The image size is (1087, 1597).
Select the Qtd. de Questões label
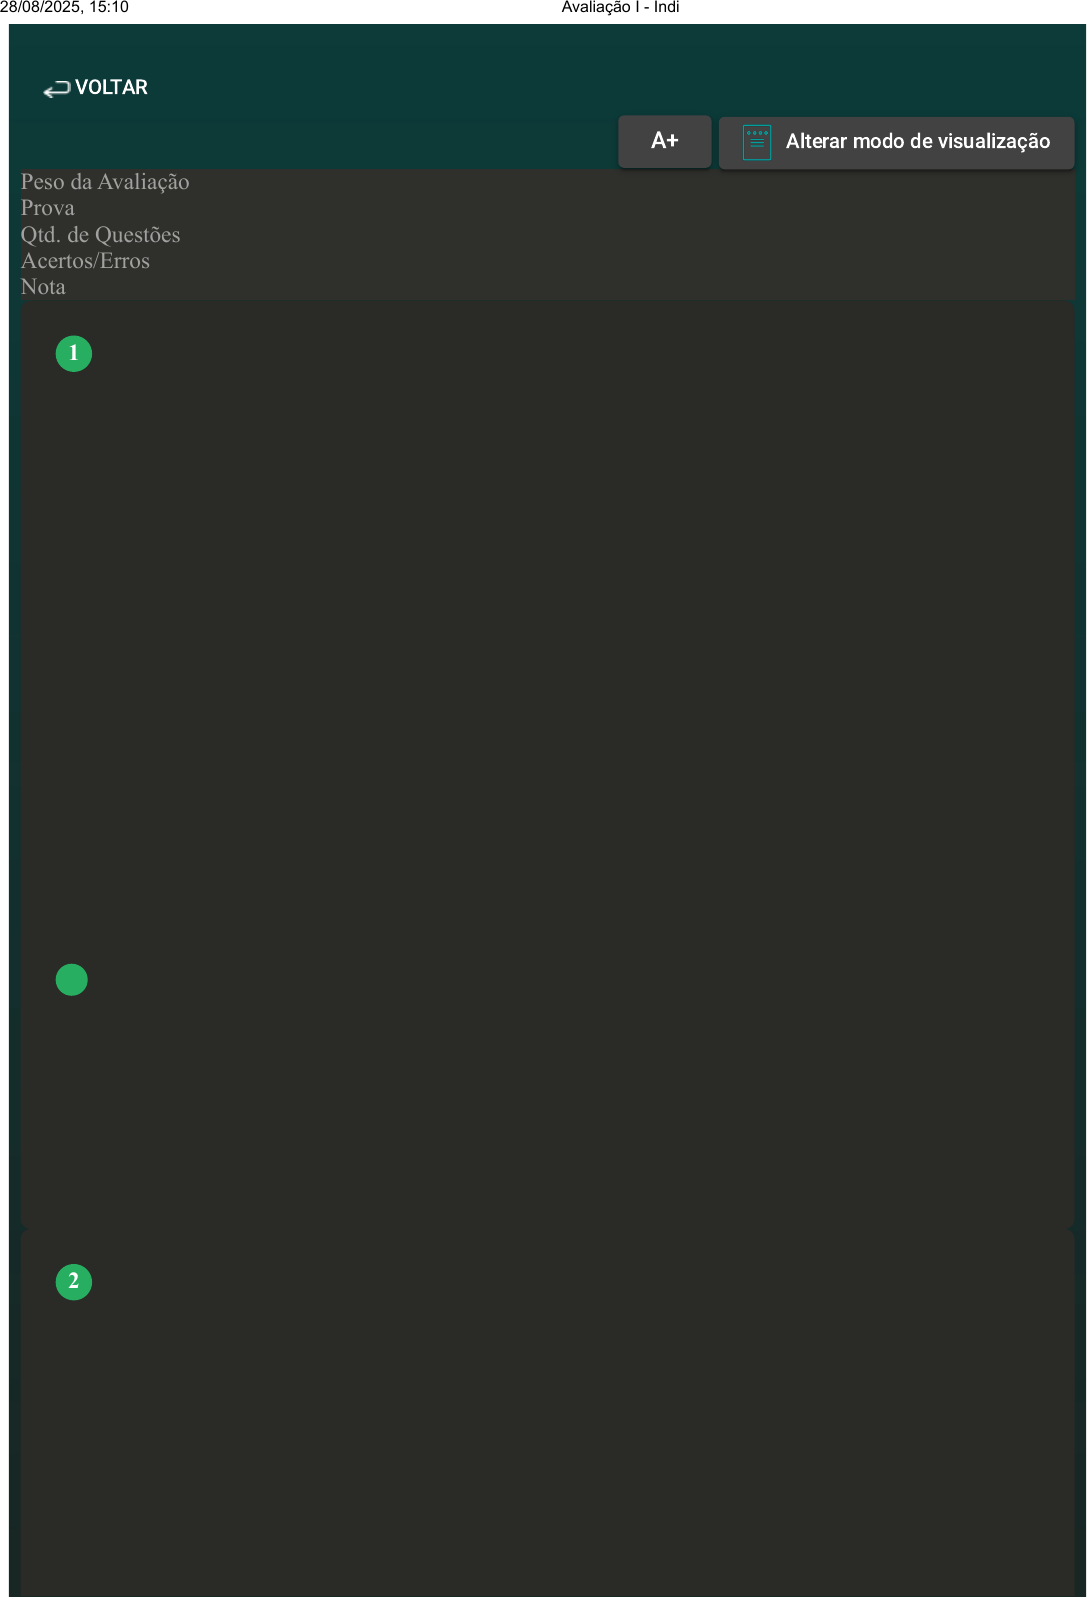[101, 235]
